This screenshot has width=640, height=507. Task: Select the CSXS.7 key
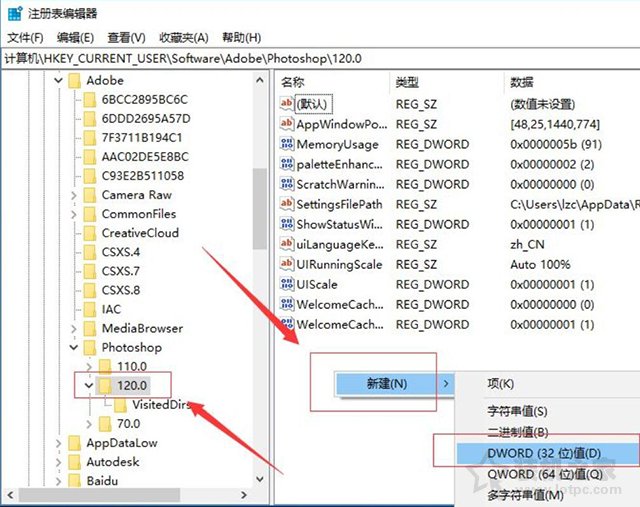click(121, 271)
